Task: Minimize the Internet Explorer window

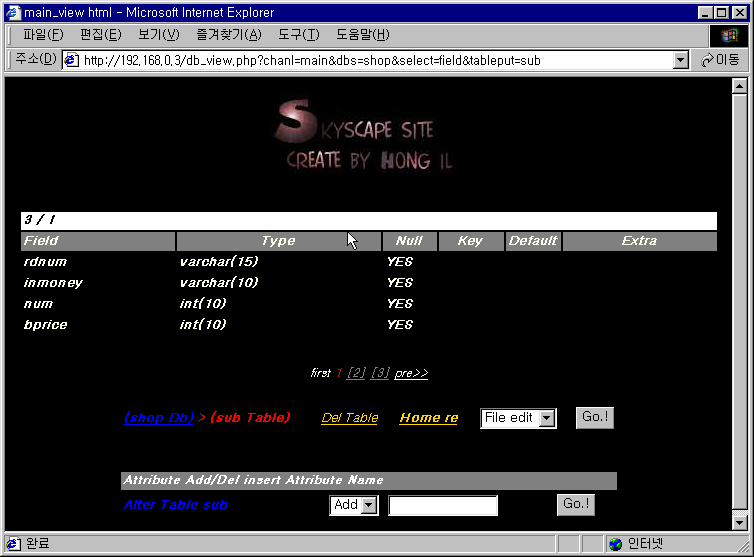Action: point(705,13)
